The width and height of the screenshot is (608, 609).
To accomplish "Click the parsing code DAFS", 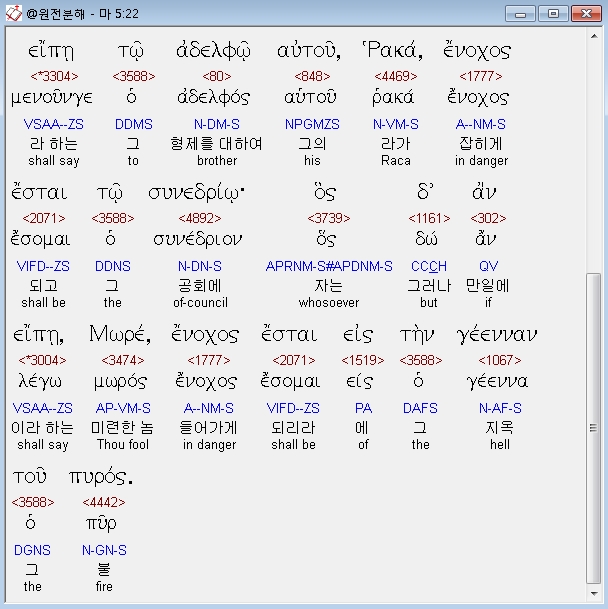I will [x=420, y=408].
